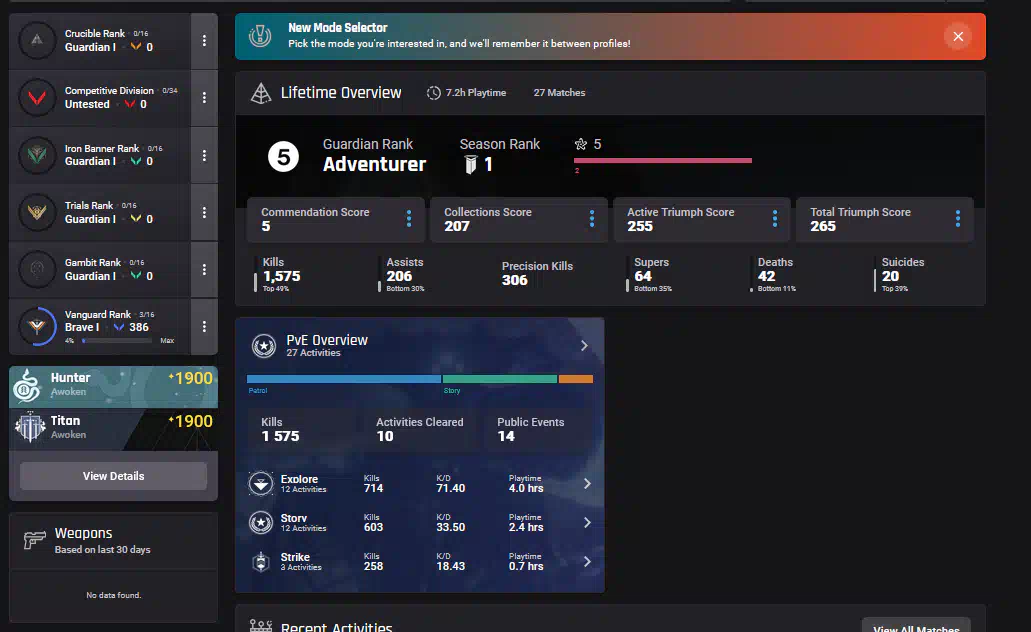Click the Strike activity icon
Image resolution: width=1031 pixels, height=632 pixels.
click(x=261, y=562)
